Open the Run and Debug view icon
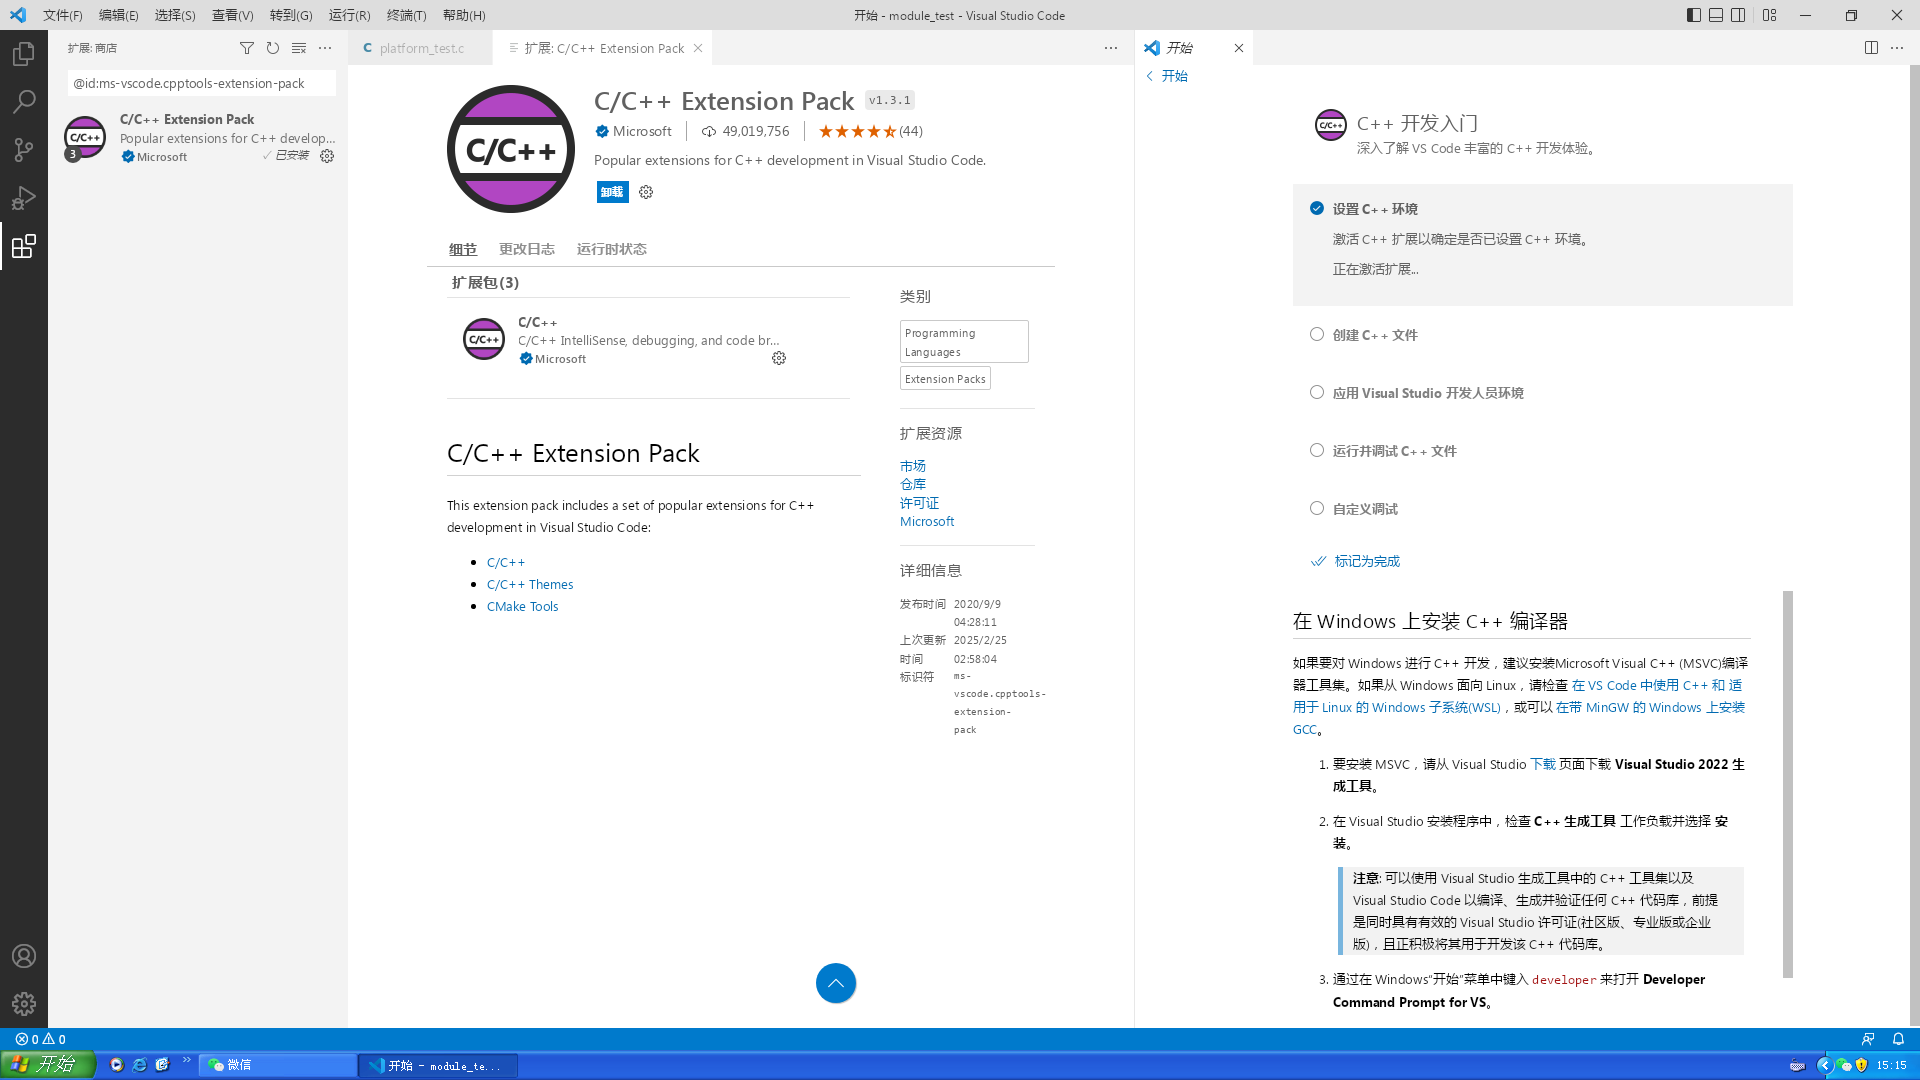The image size is (1920, 1080). 23,198
